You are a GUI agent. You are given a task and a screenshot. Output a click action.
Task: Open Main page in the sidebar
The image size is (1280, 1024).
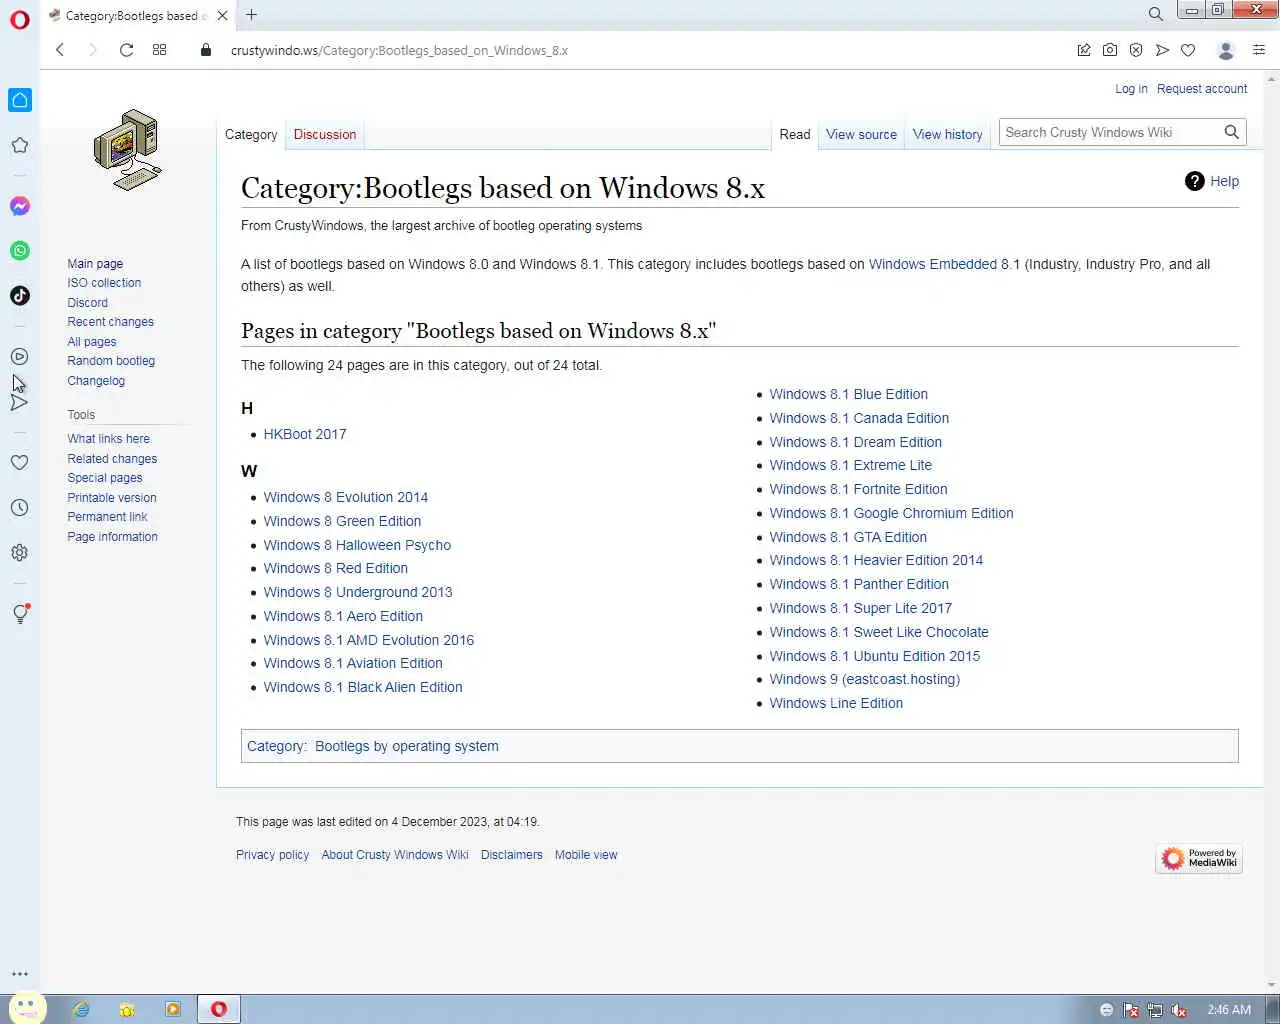click(95, 264)
